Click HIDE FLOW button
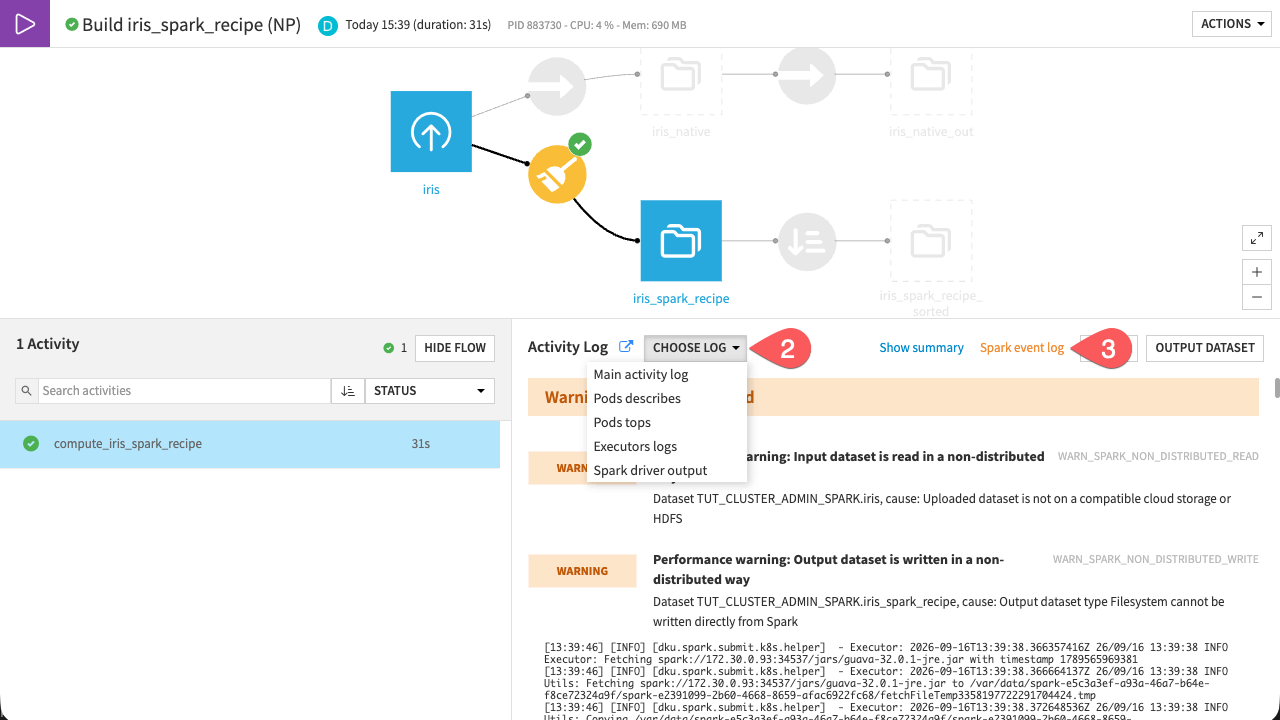The height and width of the screenshot is (720, 1280). click(x=455, y=348)
